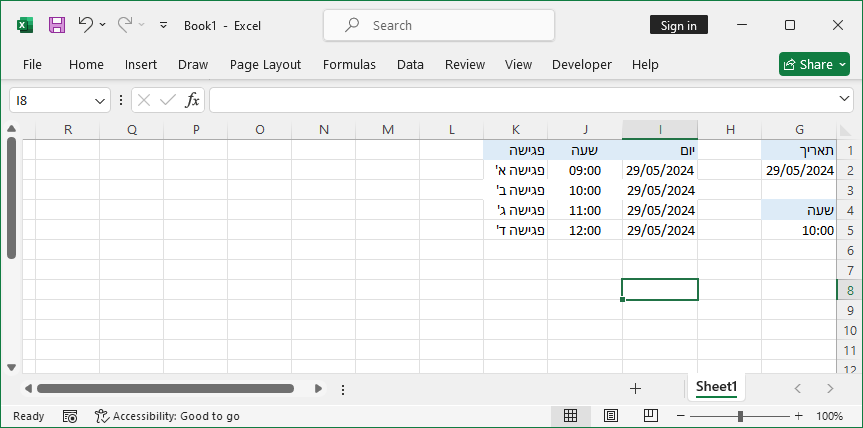Image resolution: width=863 pixels, height=428 pixels.
Task: Open the Name Box dropdown
Action: [x=100, y=100]
